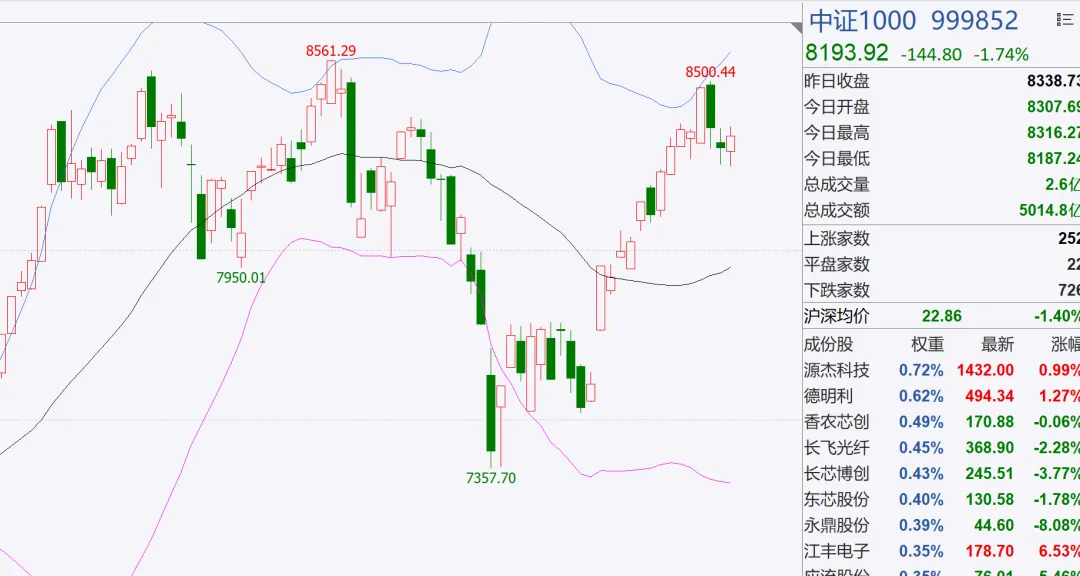Sort constituents by 涨幅 column
The width and height of the screenshot is (1080, 576).
pyautogui.click(x=1065, y=344)
